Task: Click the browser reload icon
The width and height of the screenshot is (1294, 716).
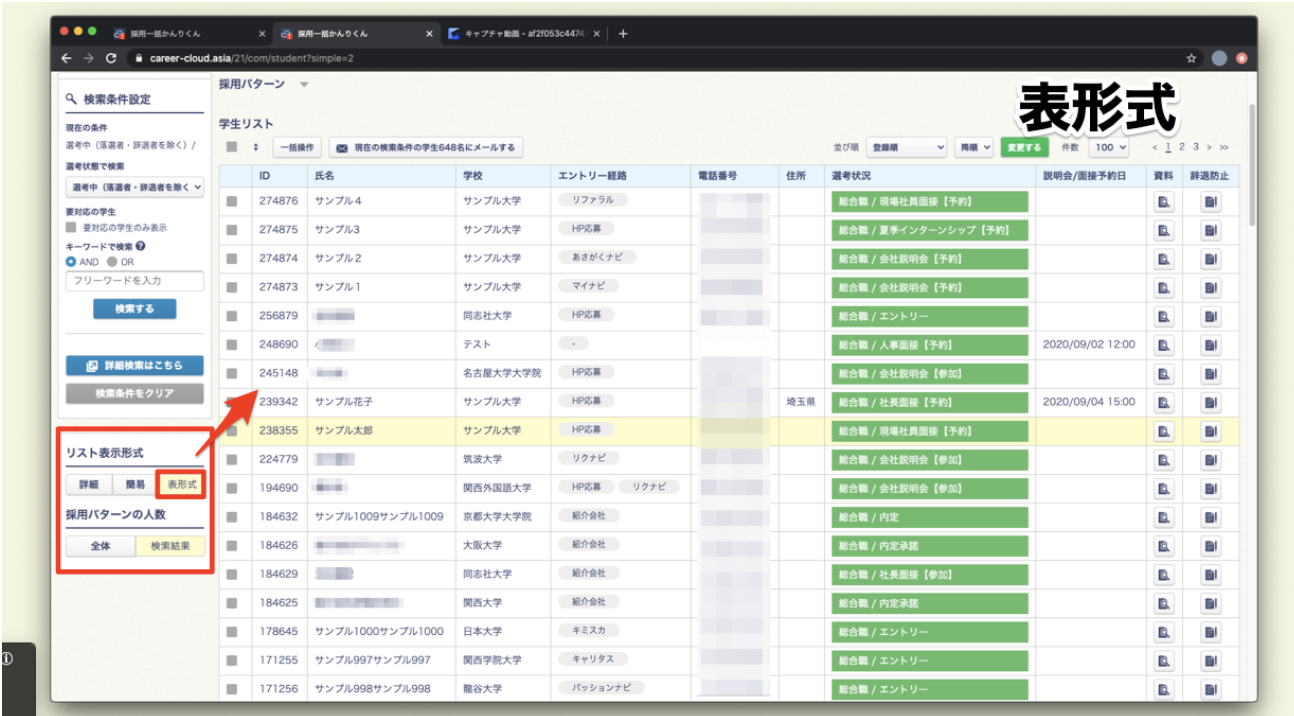Action: 111,58
